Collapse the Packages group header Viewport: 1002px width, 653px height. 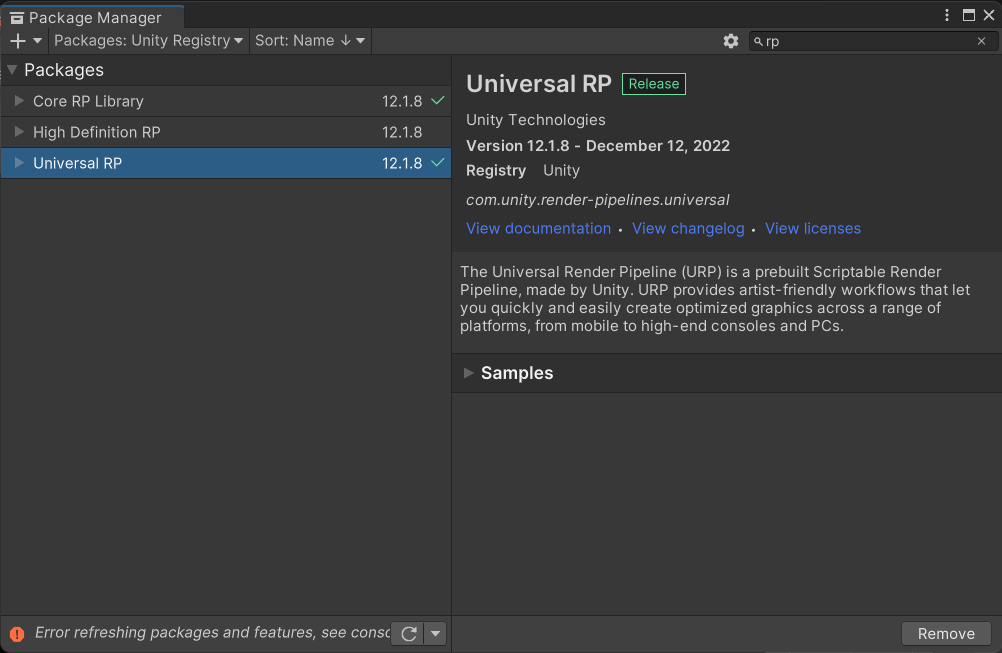tap(12, 70)
